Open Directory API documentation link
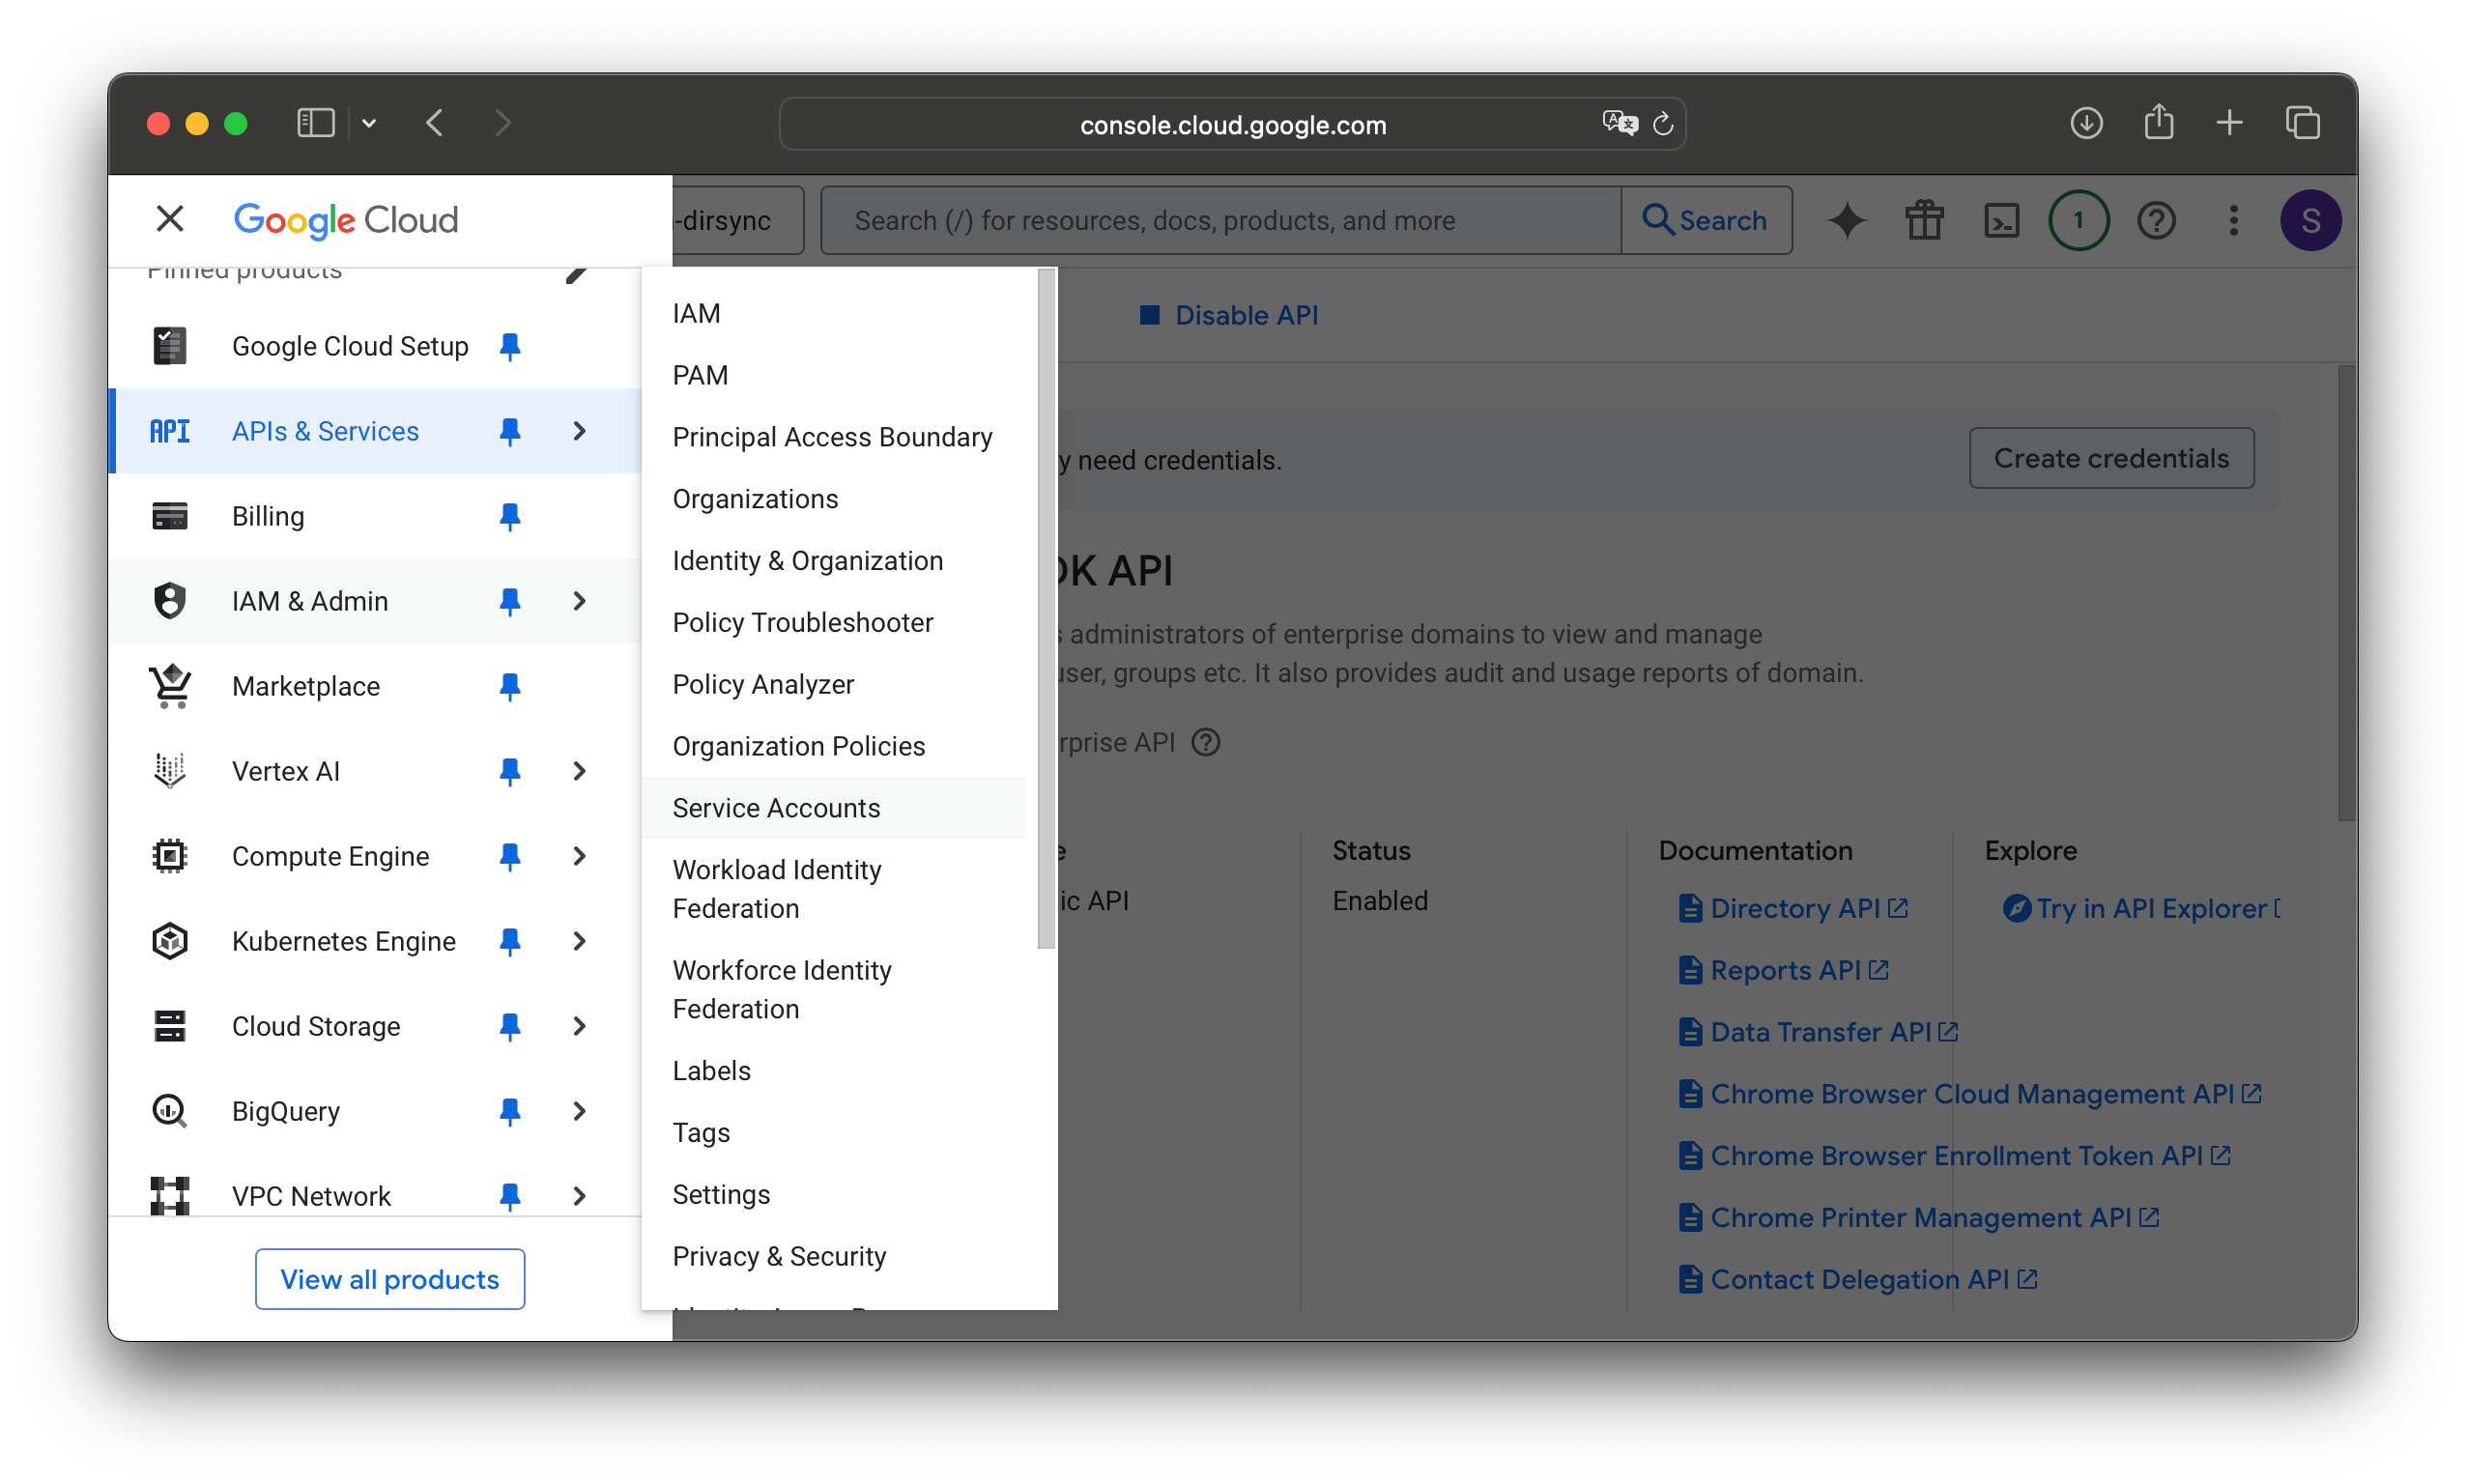 pos(1794,908)
